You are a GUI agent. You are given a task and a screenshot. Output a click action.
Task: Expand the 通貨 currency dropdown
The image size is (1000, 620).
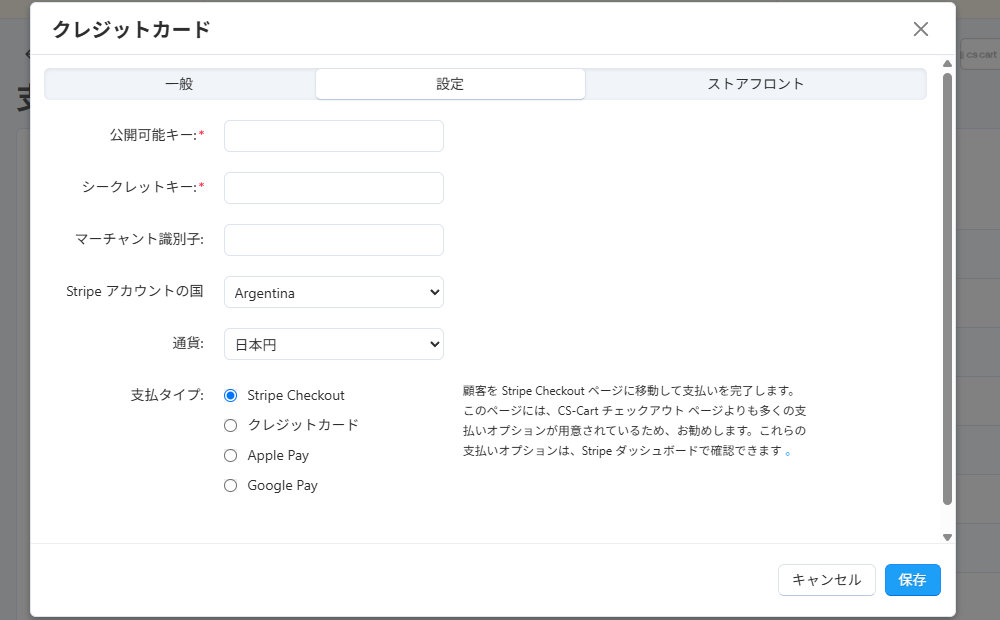click(x=333, y=344)
